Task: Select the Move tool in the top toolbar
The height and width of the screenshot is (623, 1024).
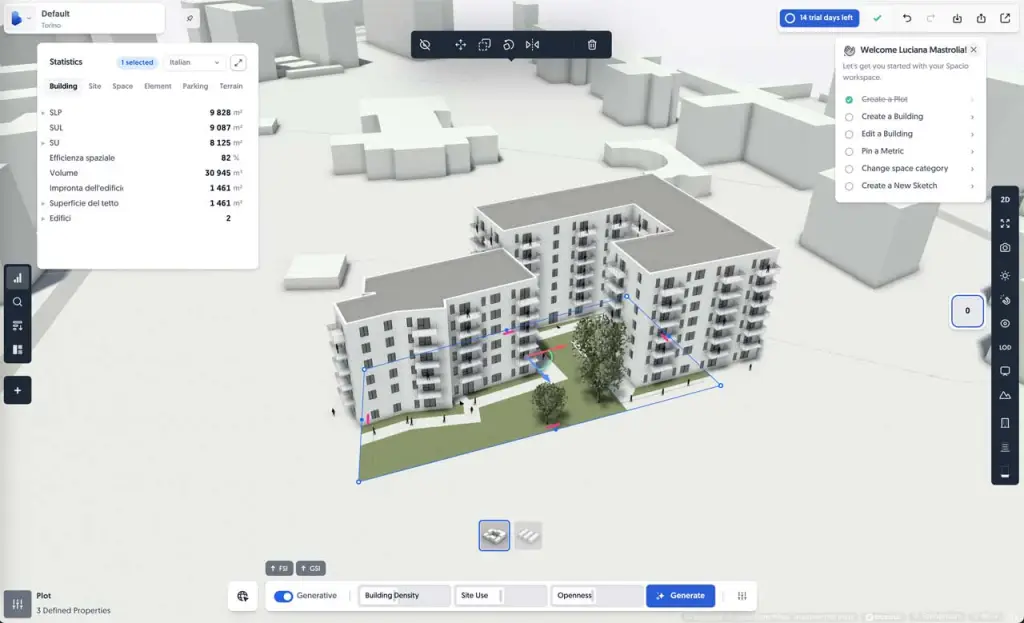Action: point(460,44)
